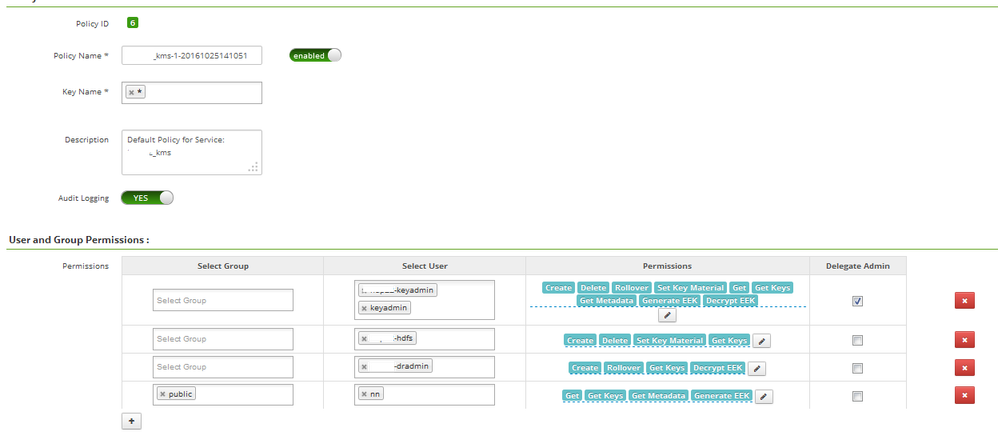The width and height of the screenshot is (998, 440).
Task: Click Decrypt EEK tag in keyadmin row
Action: click(x=731, y=300)
